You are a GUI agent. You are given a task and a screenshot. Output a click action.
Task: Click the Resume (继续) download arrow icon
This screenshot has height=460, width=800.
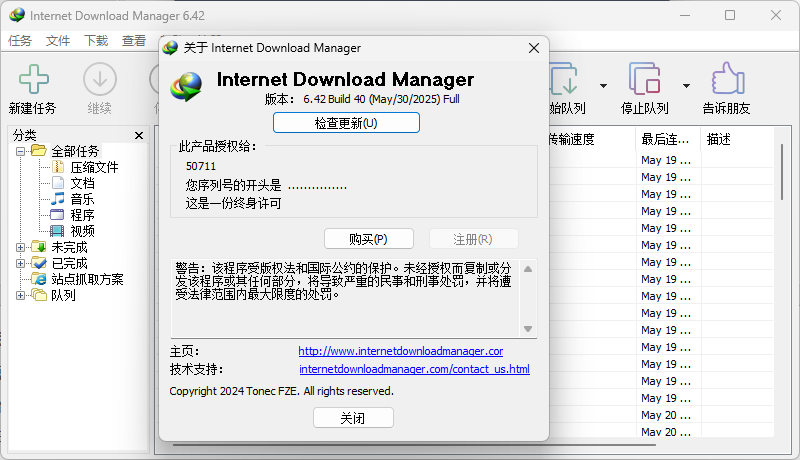coord(99,79)
